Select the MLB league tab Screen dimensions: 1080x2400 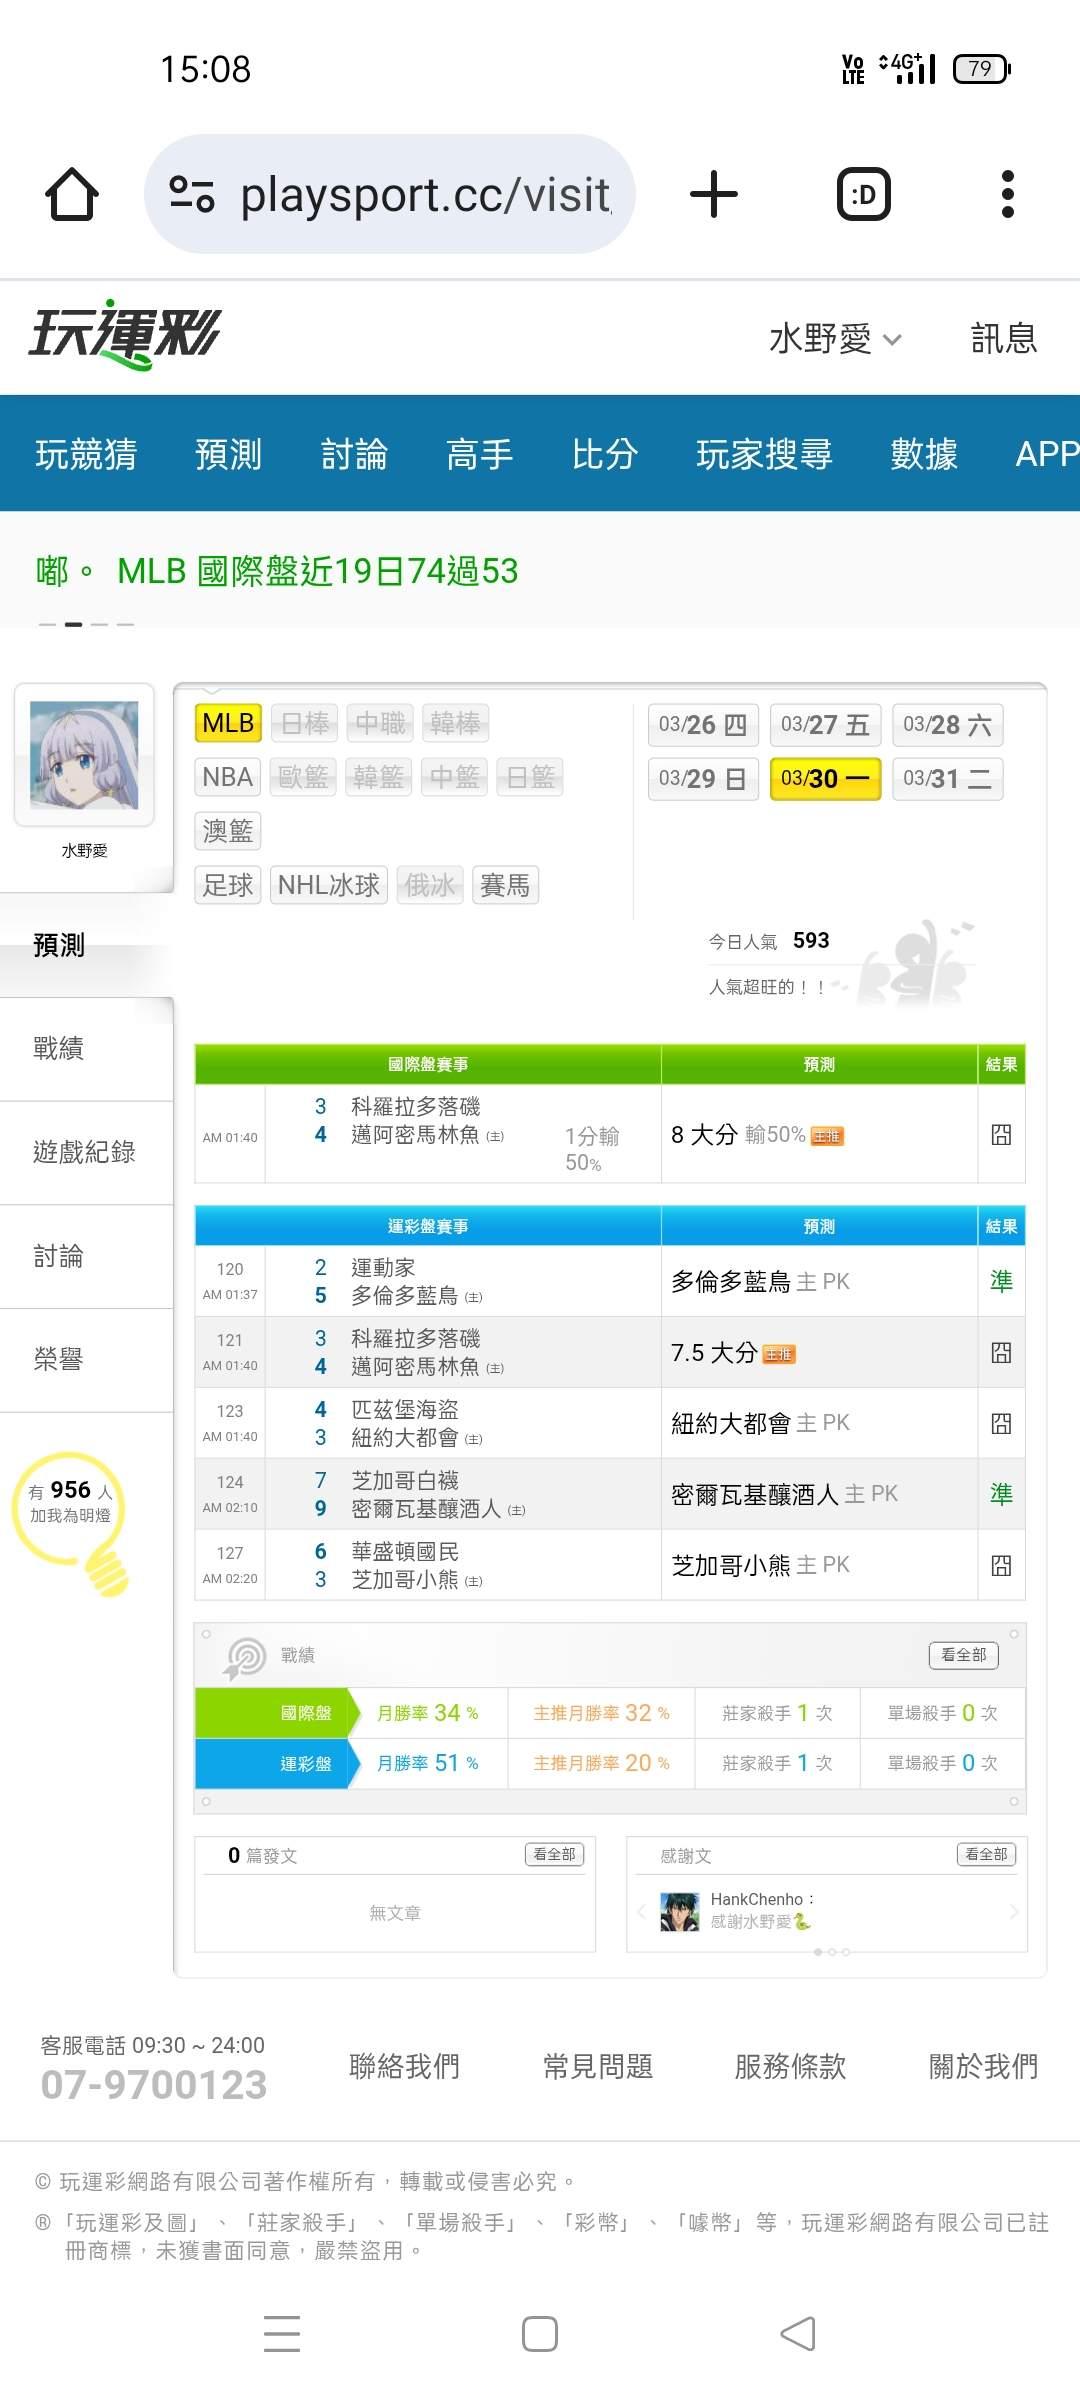(228, 723)
